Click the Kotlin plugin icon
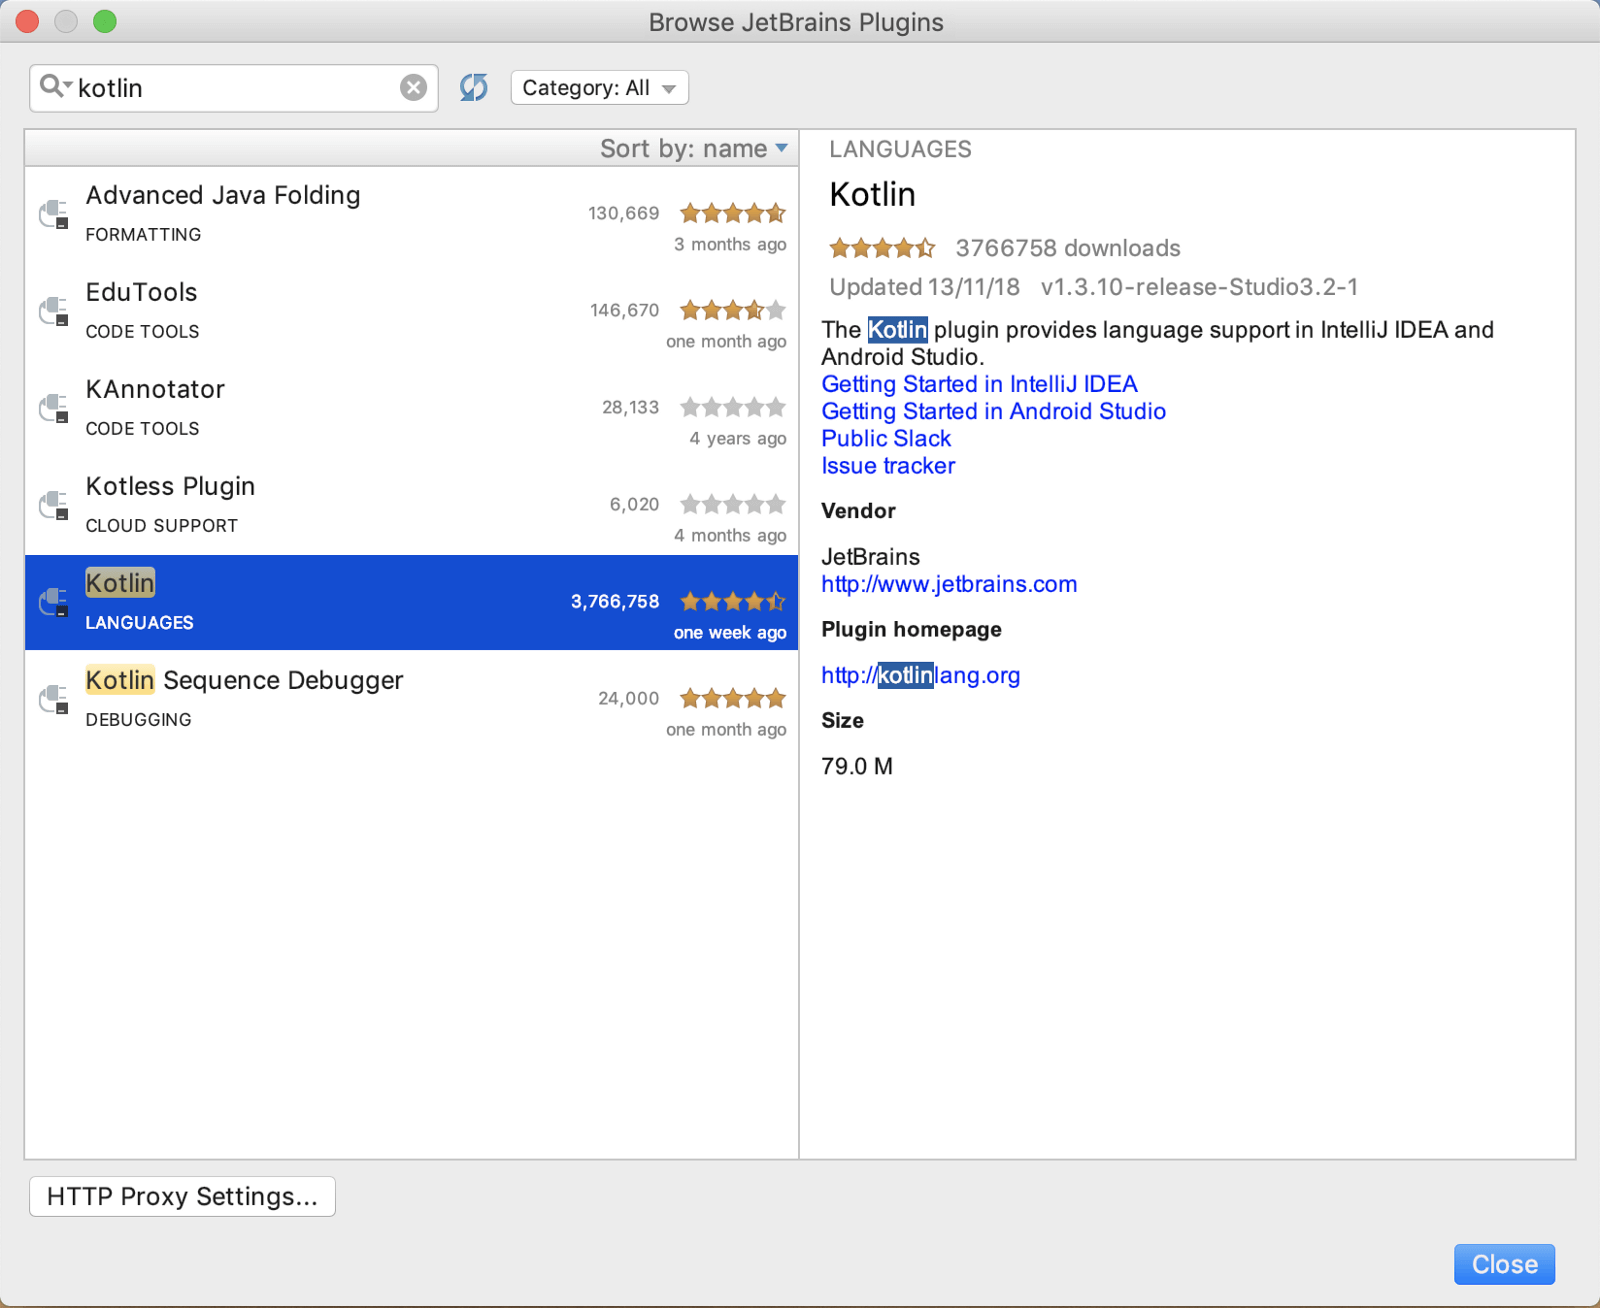The image size is (1600, 1308). pyautogui.click(x=54, y=601)
